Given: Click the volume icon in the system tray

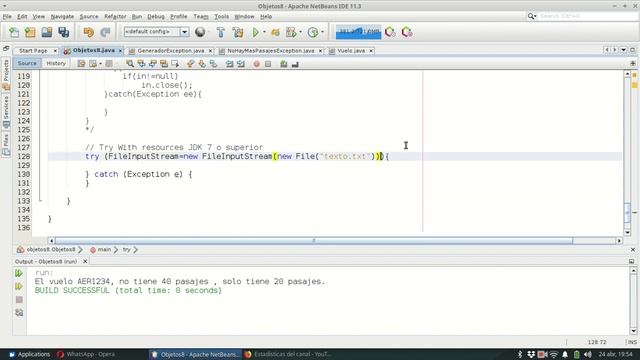Looking at the screenshot, I should 588,354.
